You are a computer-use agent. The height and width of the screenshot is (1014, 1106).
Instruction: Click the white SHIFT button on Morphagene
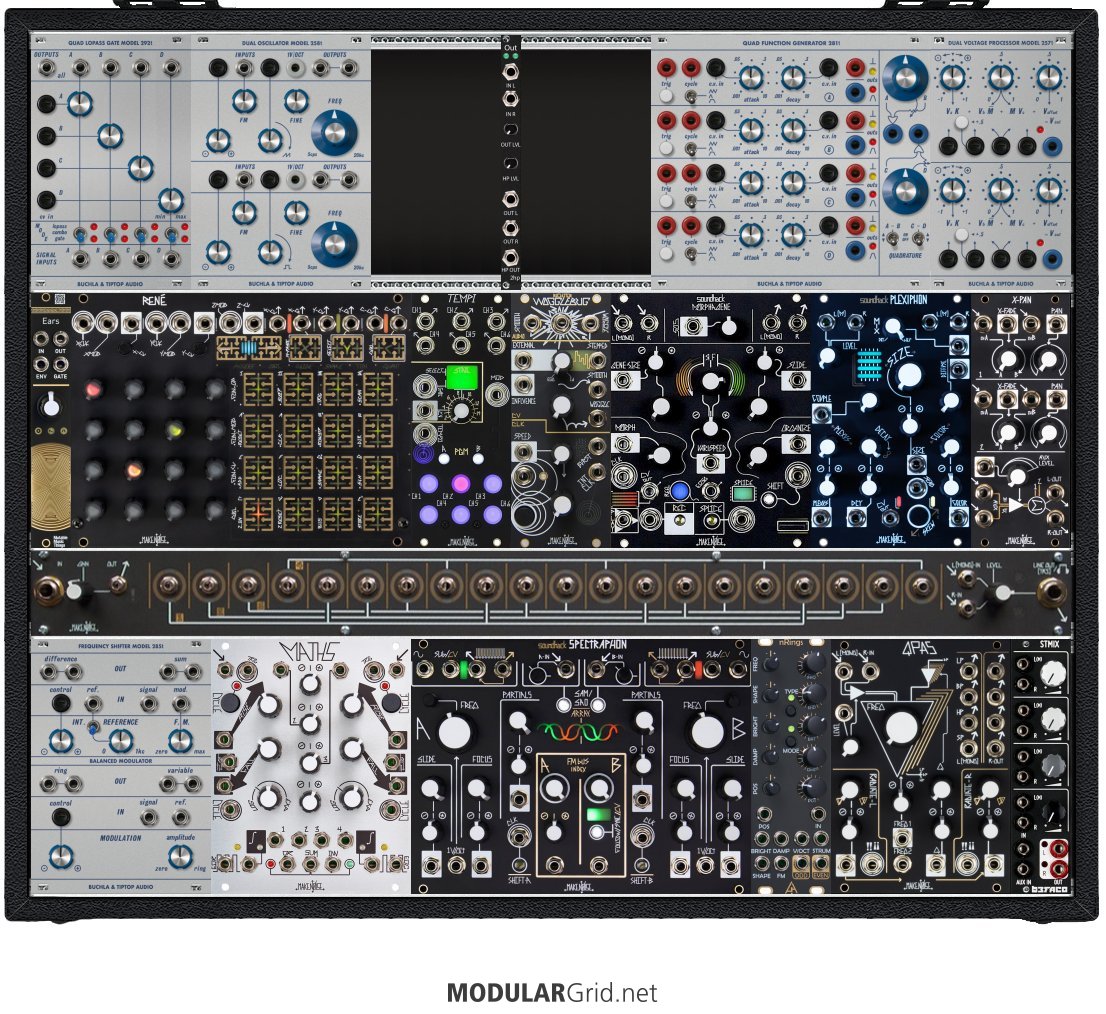pyautogui.click(x=769, y=499)
